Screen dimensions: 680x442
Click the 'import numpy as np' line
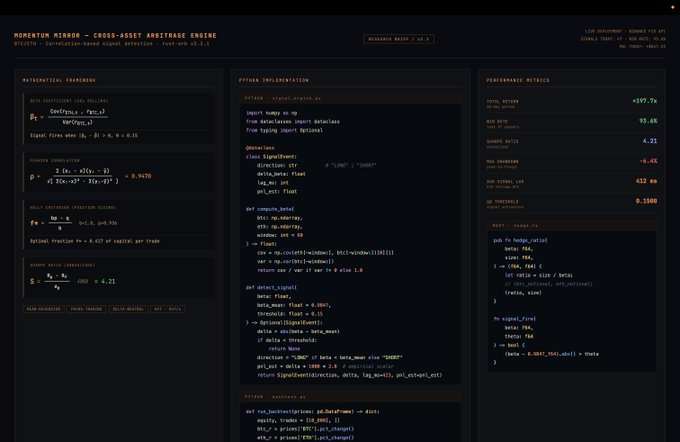(271, 113)
